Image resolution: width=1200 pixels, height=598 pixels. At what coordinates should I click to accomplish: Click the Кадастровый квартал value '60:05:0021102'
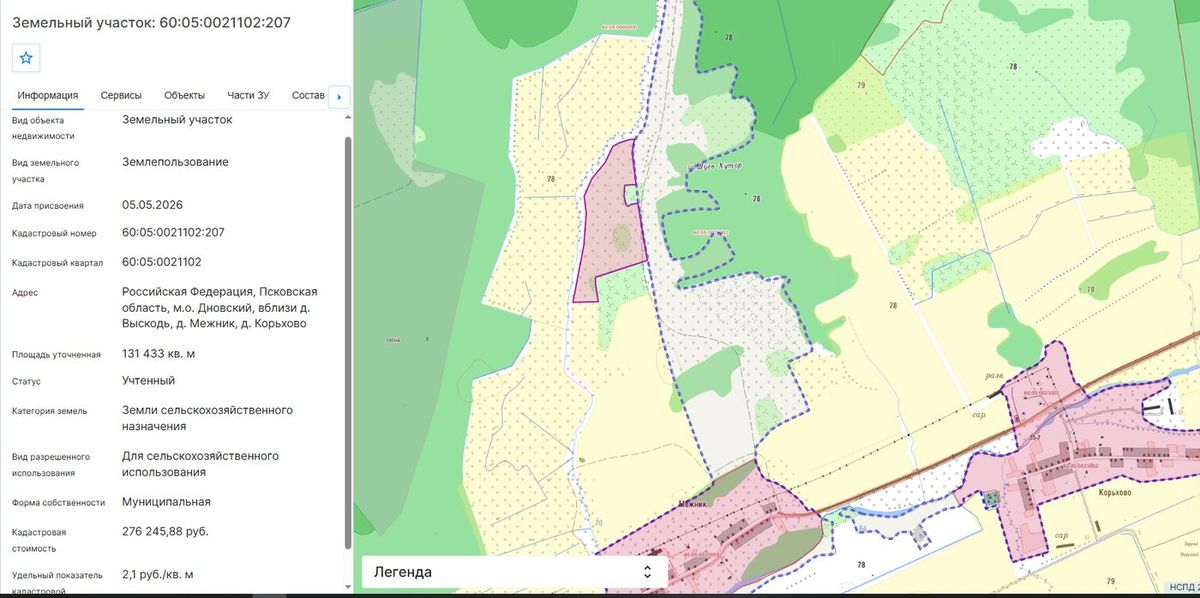162,262
